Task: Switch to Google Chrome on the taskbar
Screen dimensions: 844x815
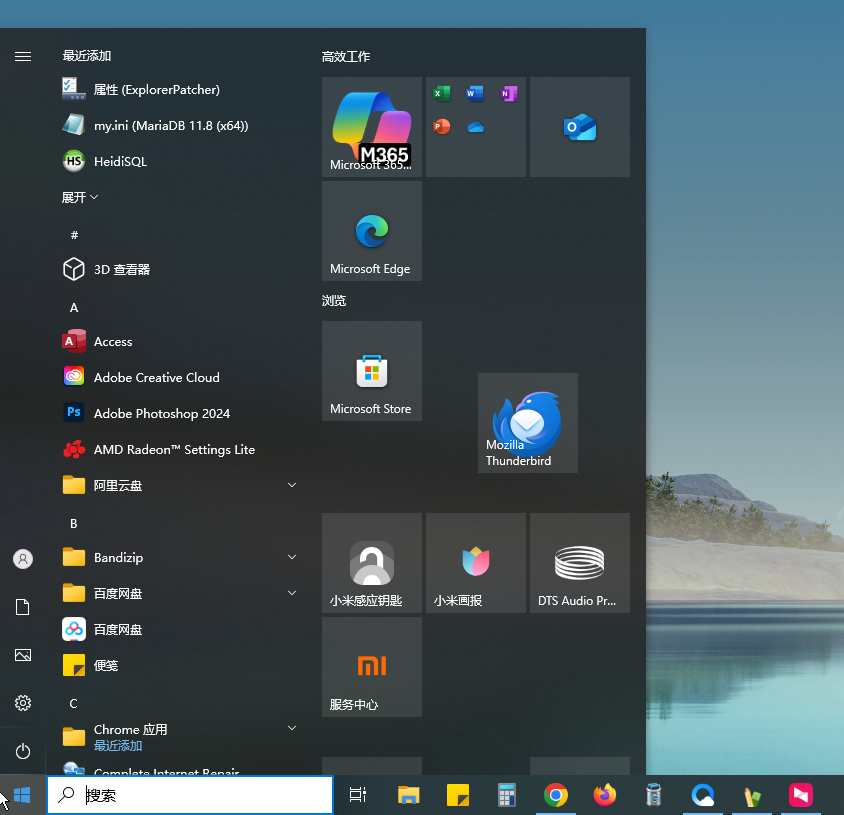Action: click(556, 795)
